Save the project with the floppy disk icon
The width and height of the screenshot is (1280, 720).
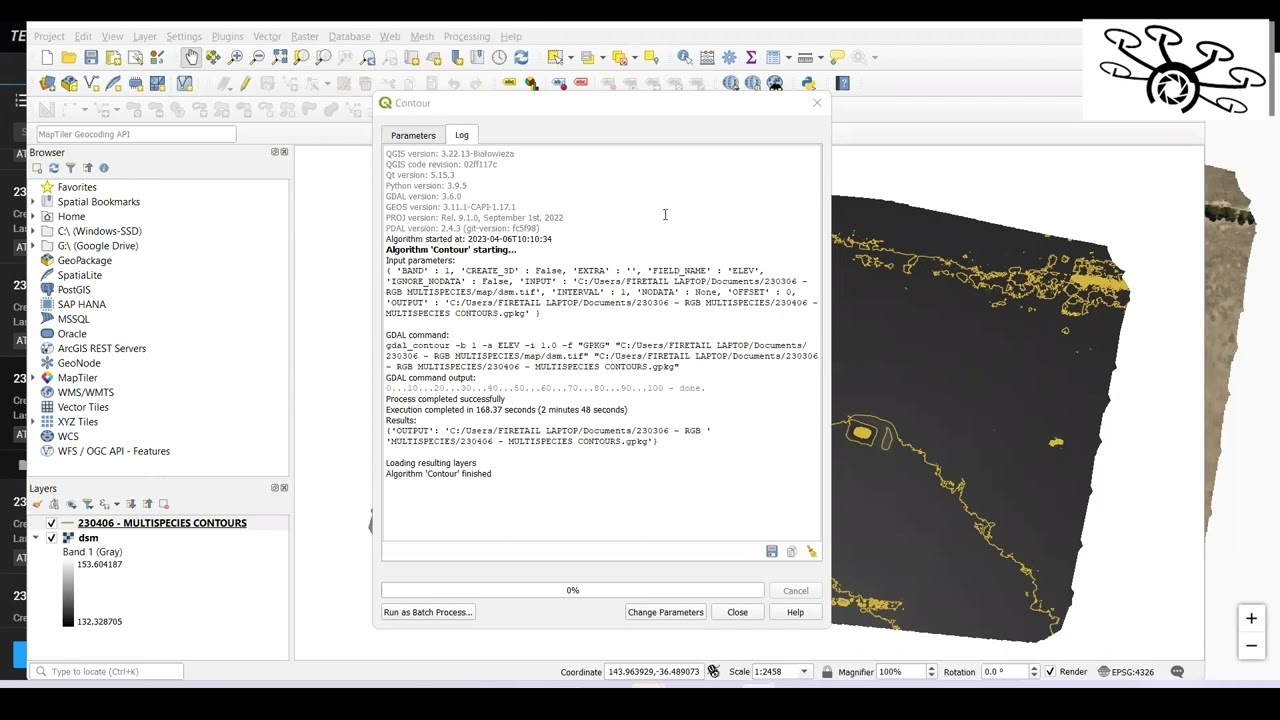pyautogui.click(x=91, y=58)
